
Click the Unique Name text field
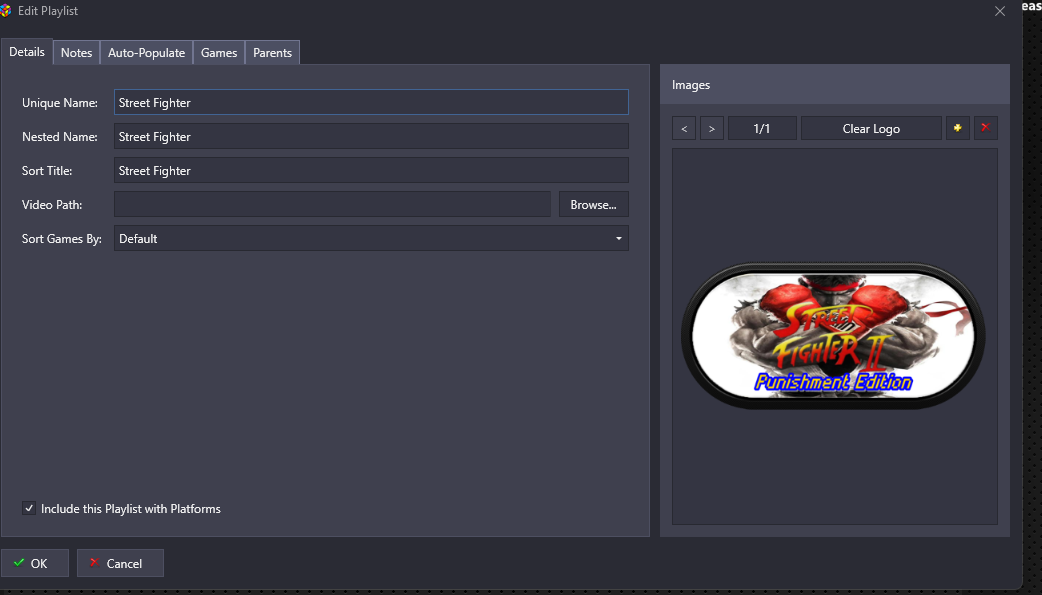[371, 102]
